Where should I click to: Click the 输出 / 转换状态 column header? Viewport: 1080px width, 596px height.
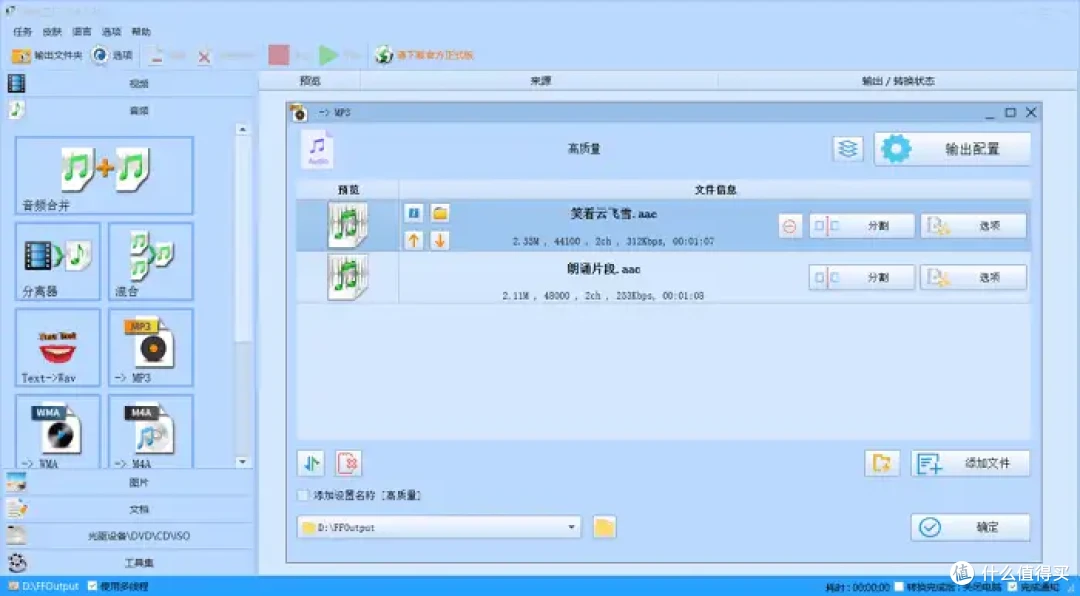coord(898,81)
